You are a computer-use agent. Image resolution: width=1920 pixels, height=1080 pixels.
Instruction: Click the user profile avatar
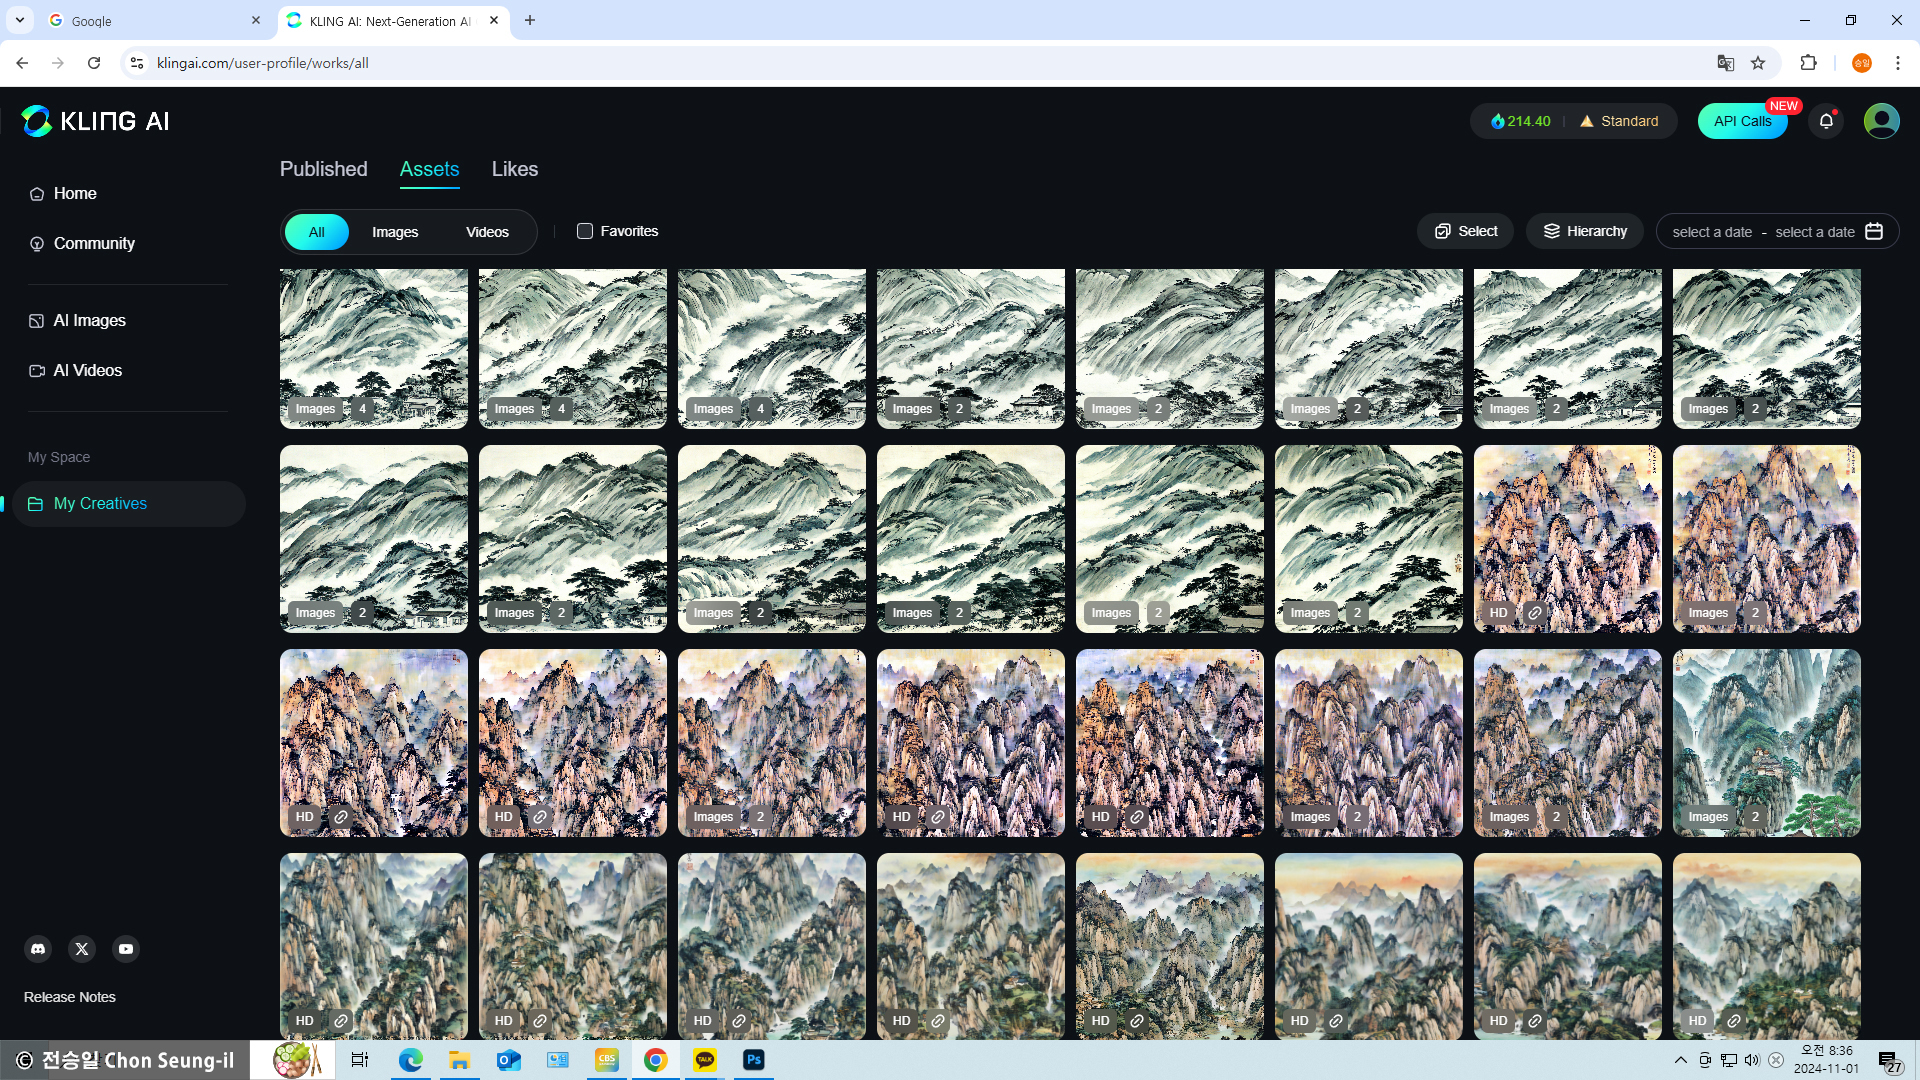1881,121
